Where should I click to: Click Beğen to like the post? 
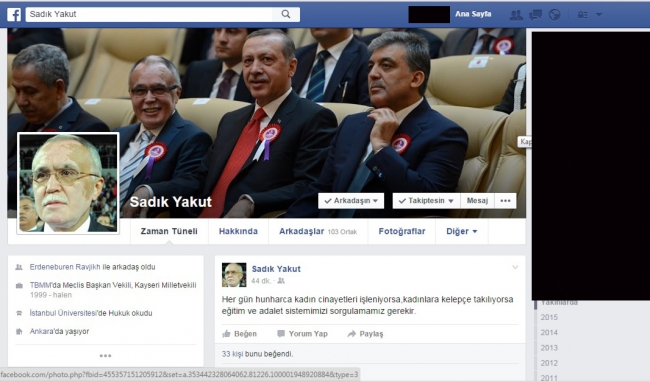(240, 334)
